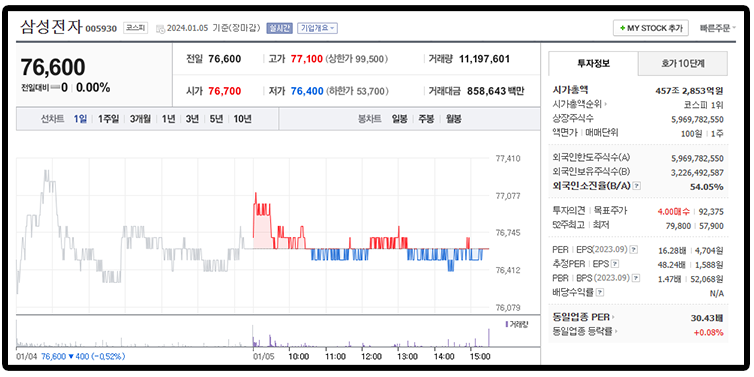Click the 상한가 99,500 label
The height and width of the screenshot is (377, 754).
[357, 59]
